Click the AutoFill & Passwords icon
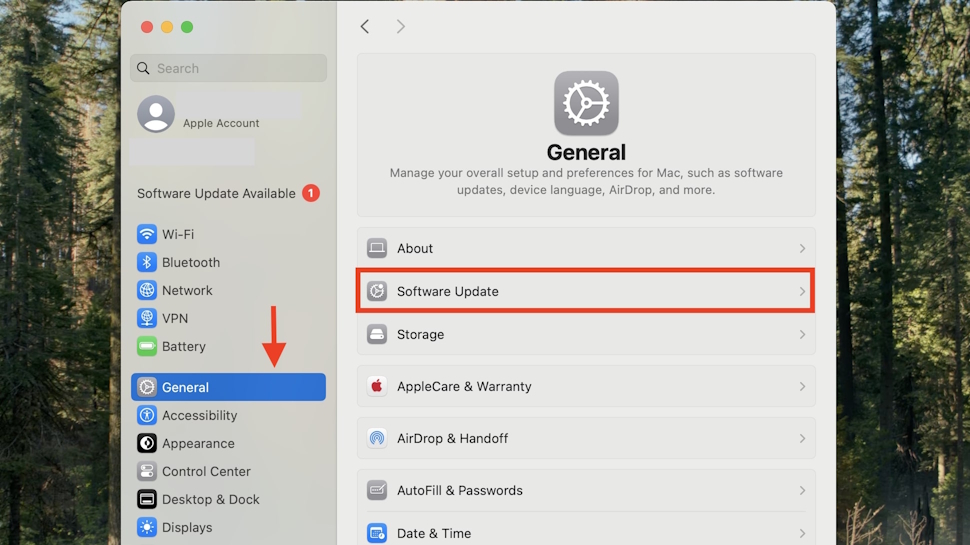This screenshot has width=970, height=545. coord(377,490)
